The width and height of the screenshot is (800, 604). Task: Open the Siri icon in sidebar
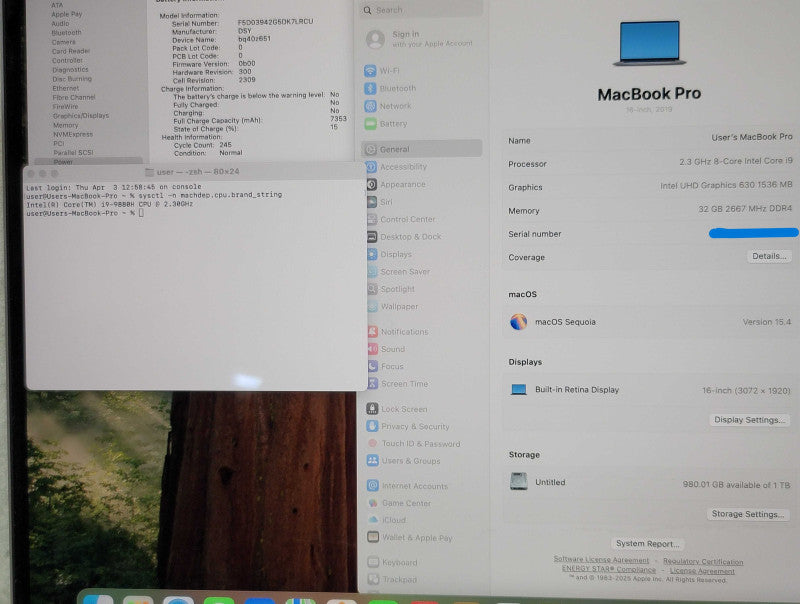pyautogui.click(x=372, y=202)
